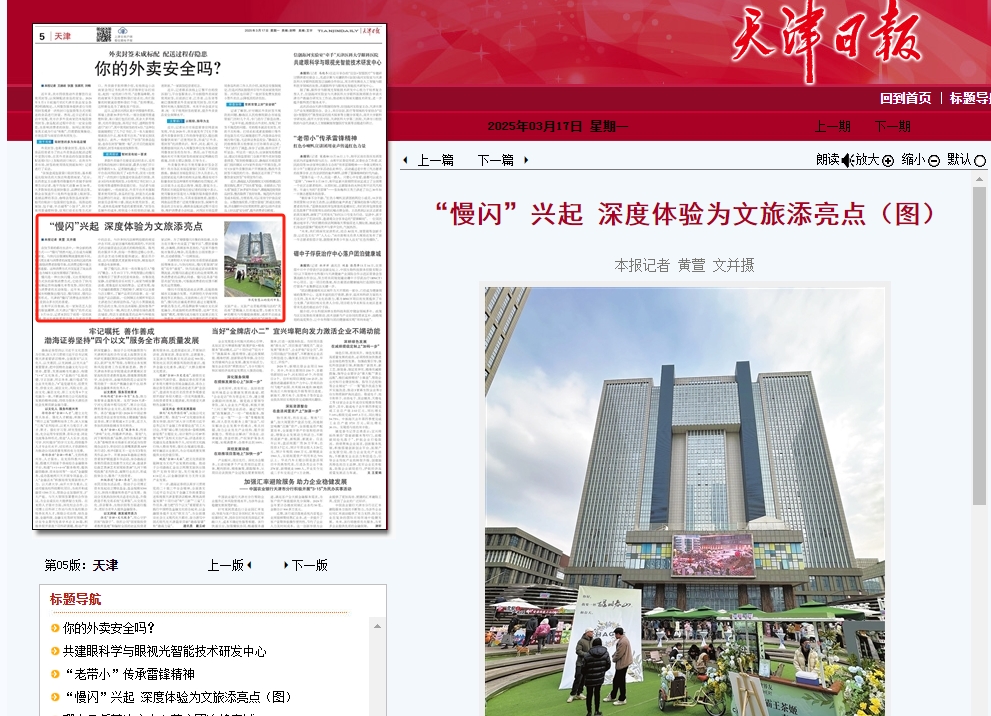Click the left arrow before 上一篇
Viewport: 991px width, 716px height.
coord(405,161)
